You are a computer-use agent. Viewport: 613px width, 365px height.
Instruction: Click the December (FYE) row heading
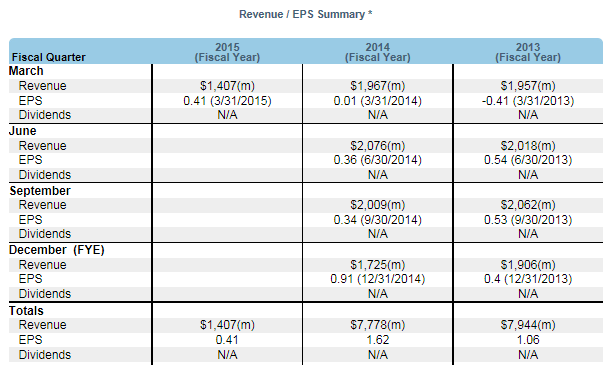pos(57,250)
